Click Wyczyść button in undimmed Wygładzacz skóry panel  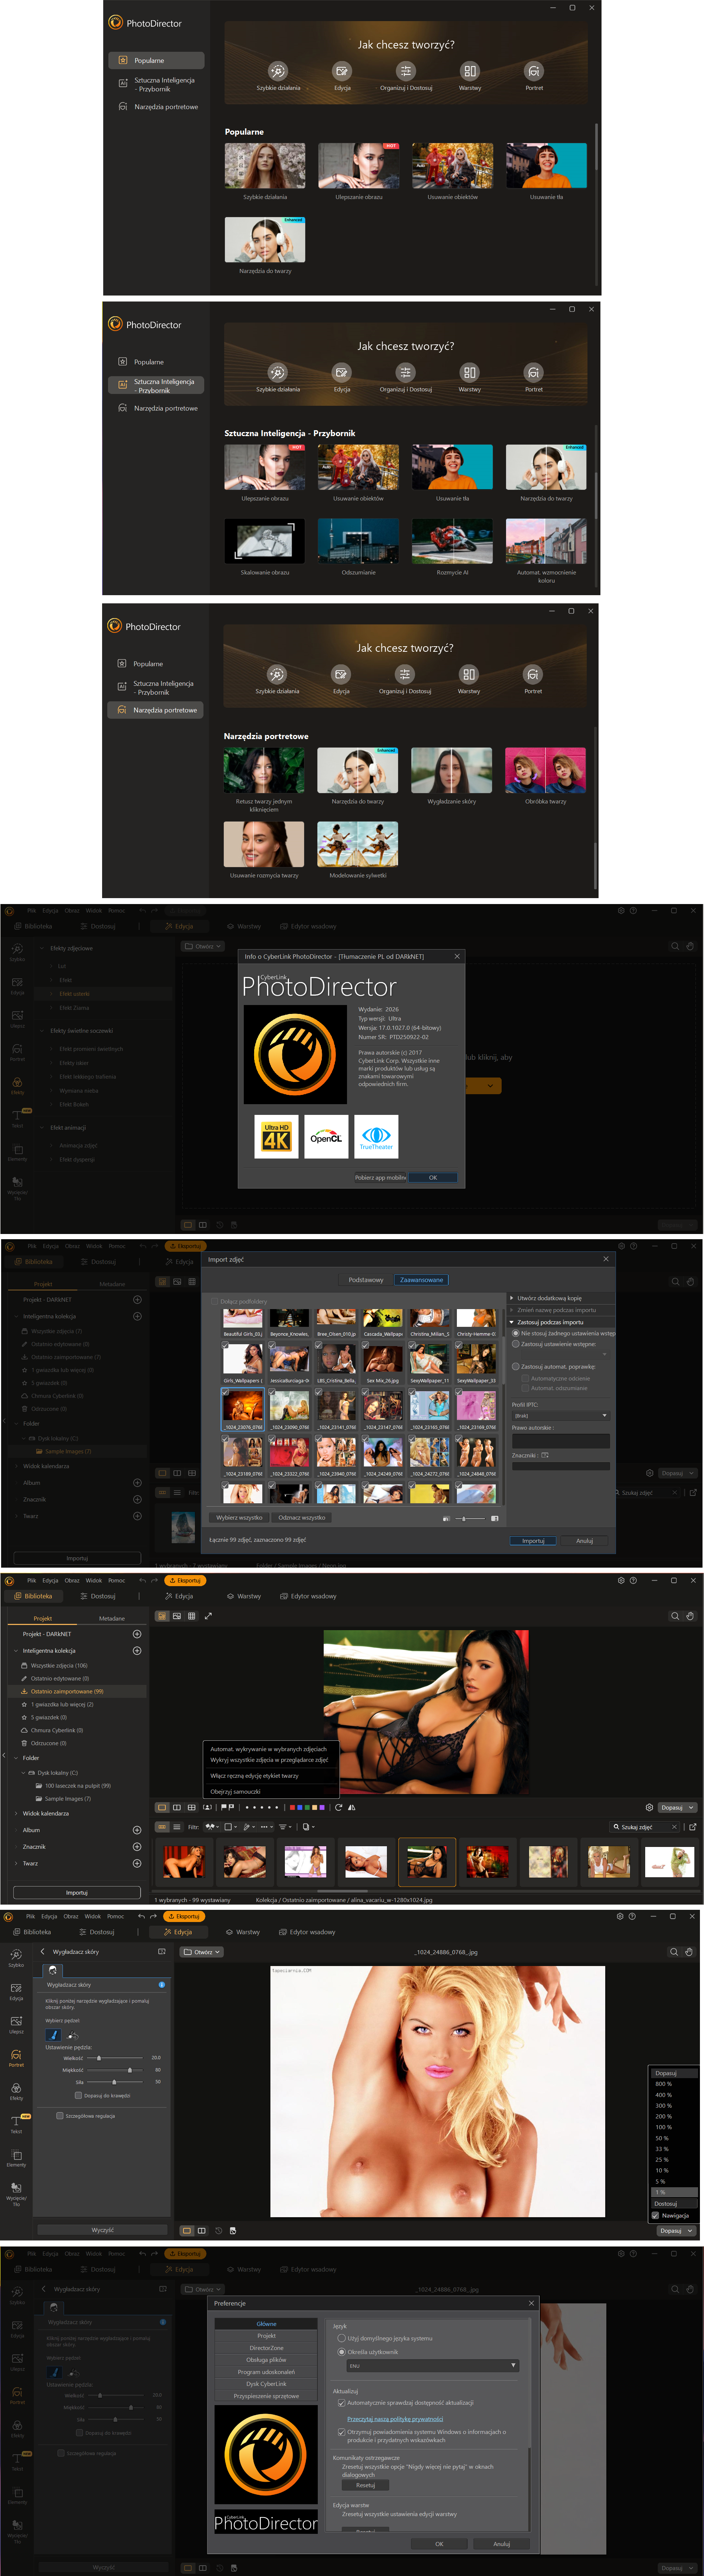point(102,2230)
